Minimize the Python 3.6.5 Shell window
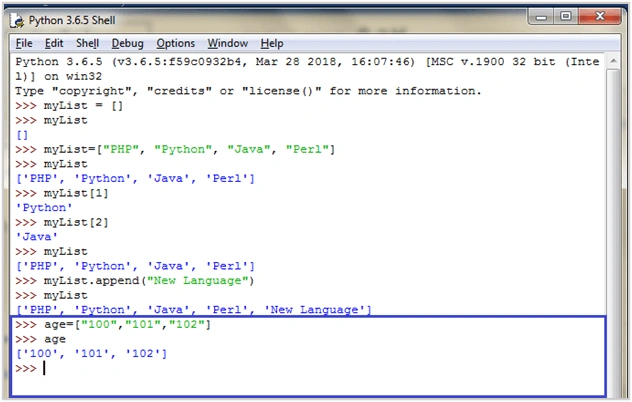Screen dimensions: 632x402 541,17
